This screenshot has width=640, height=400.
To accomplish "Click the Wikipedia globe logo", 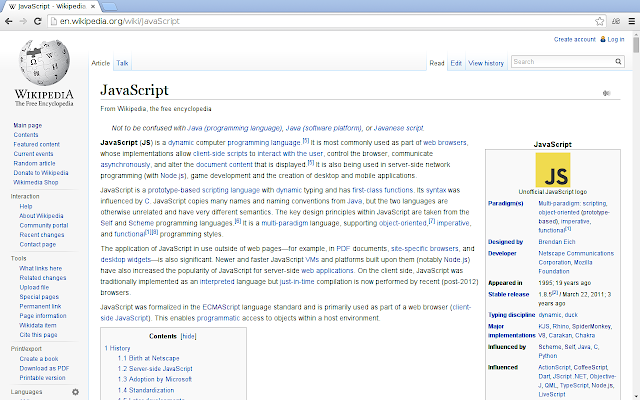I will [x=44, y=62].
